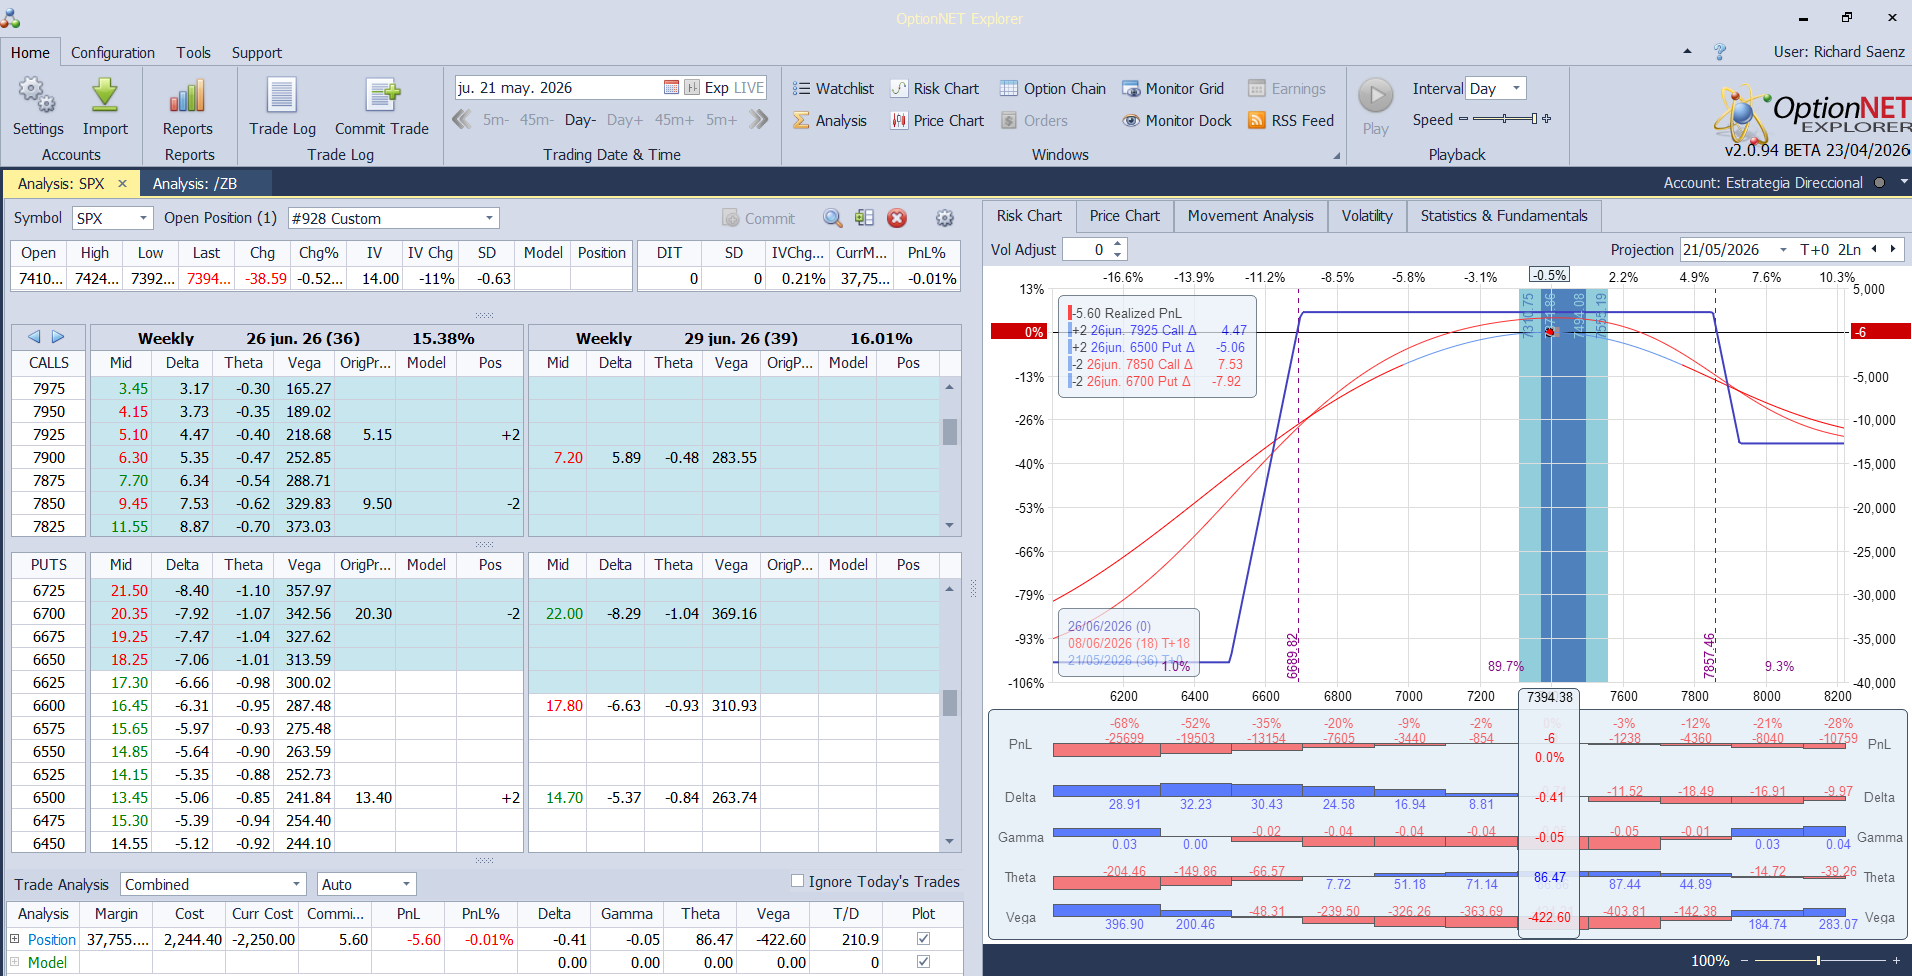Screen dimensions: 1912x976
Task: Open the analysis gear settings icon
Action: point(944,218)
